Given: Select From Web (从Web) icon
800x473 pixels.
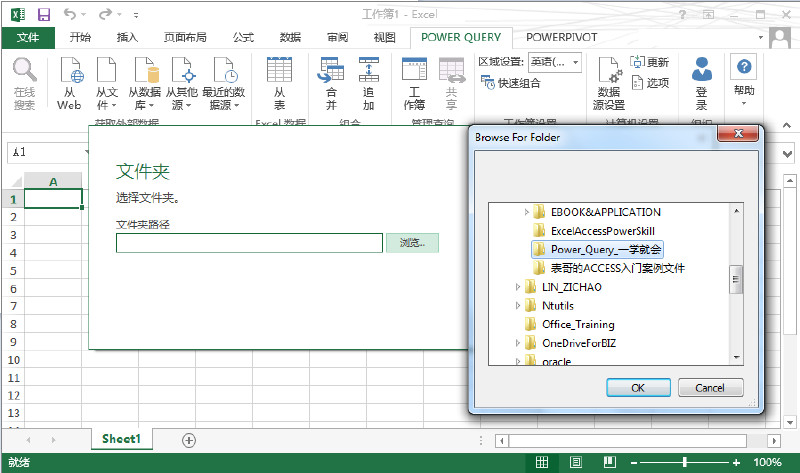Looking at the screenshot, I should click(69, 84).
